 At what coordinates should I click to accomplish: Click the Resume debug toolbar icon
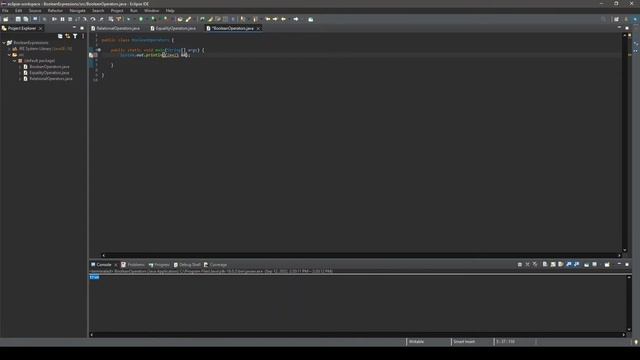tap(54, 19)
